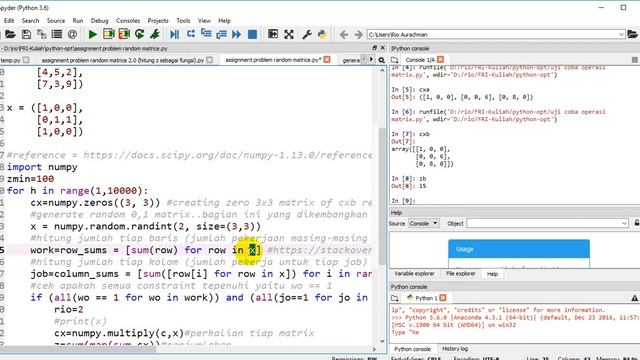Open IPython console folder icon
This screenshot has height=360, width=640.
394,60
